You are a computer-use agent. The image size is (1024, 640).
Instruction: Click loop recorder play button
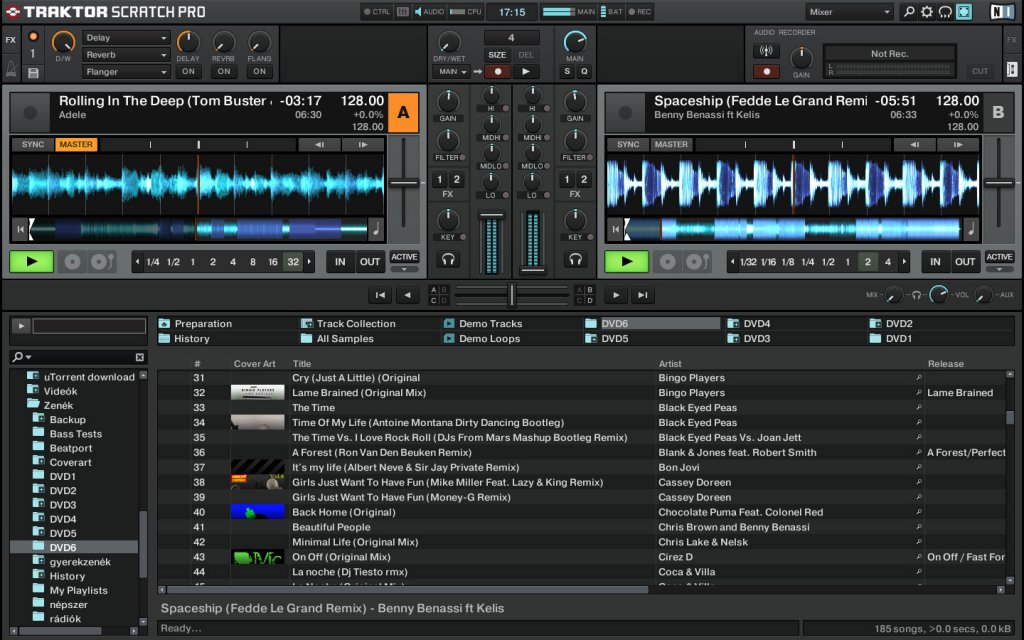(x=526, y=71)
